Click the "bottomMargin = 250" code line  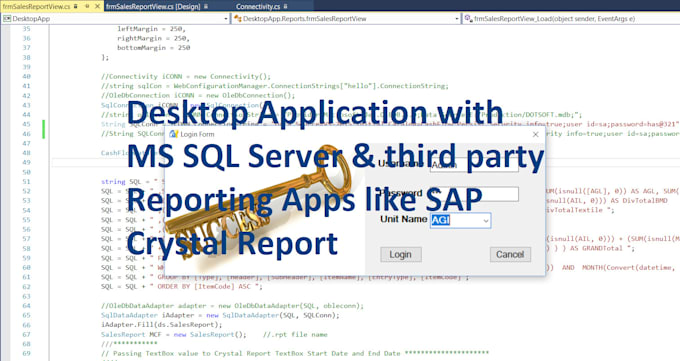point(154,48)
